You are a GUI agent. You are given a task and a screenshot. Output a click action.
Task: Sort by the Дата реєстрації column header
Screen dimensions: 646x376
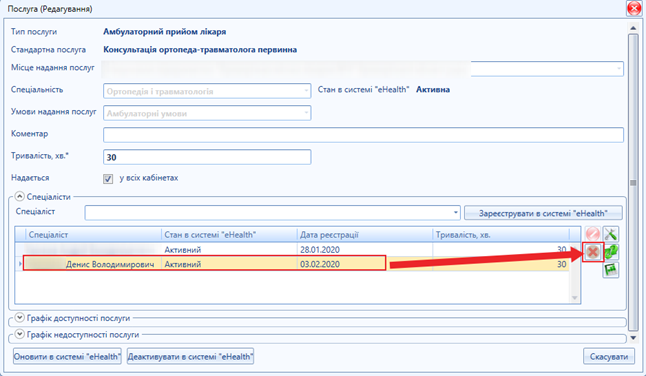[365, 235]
